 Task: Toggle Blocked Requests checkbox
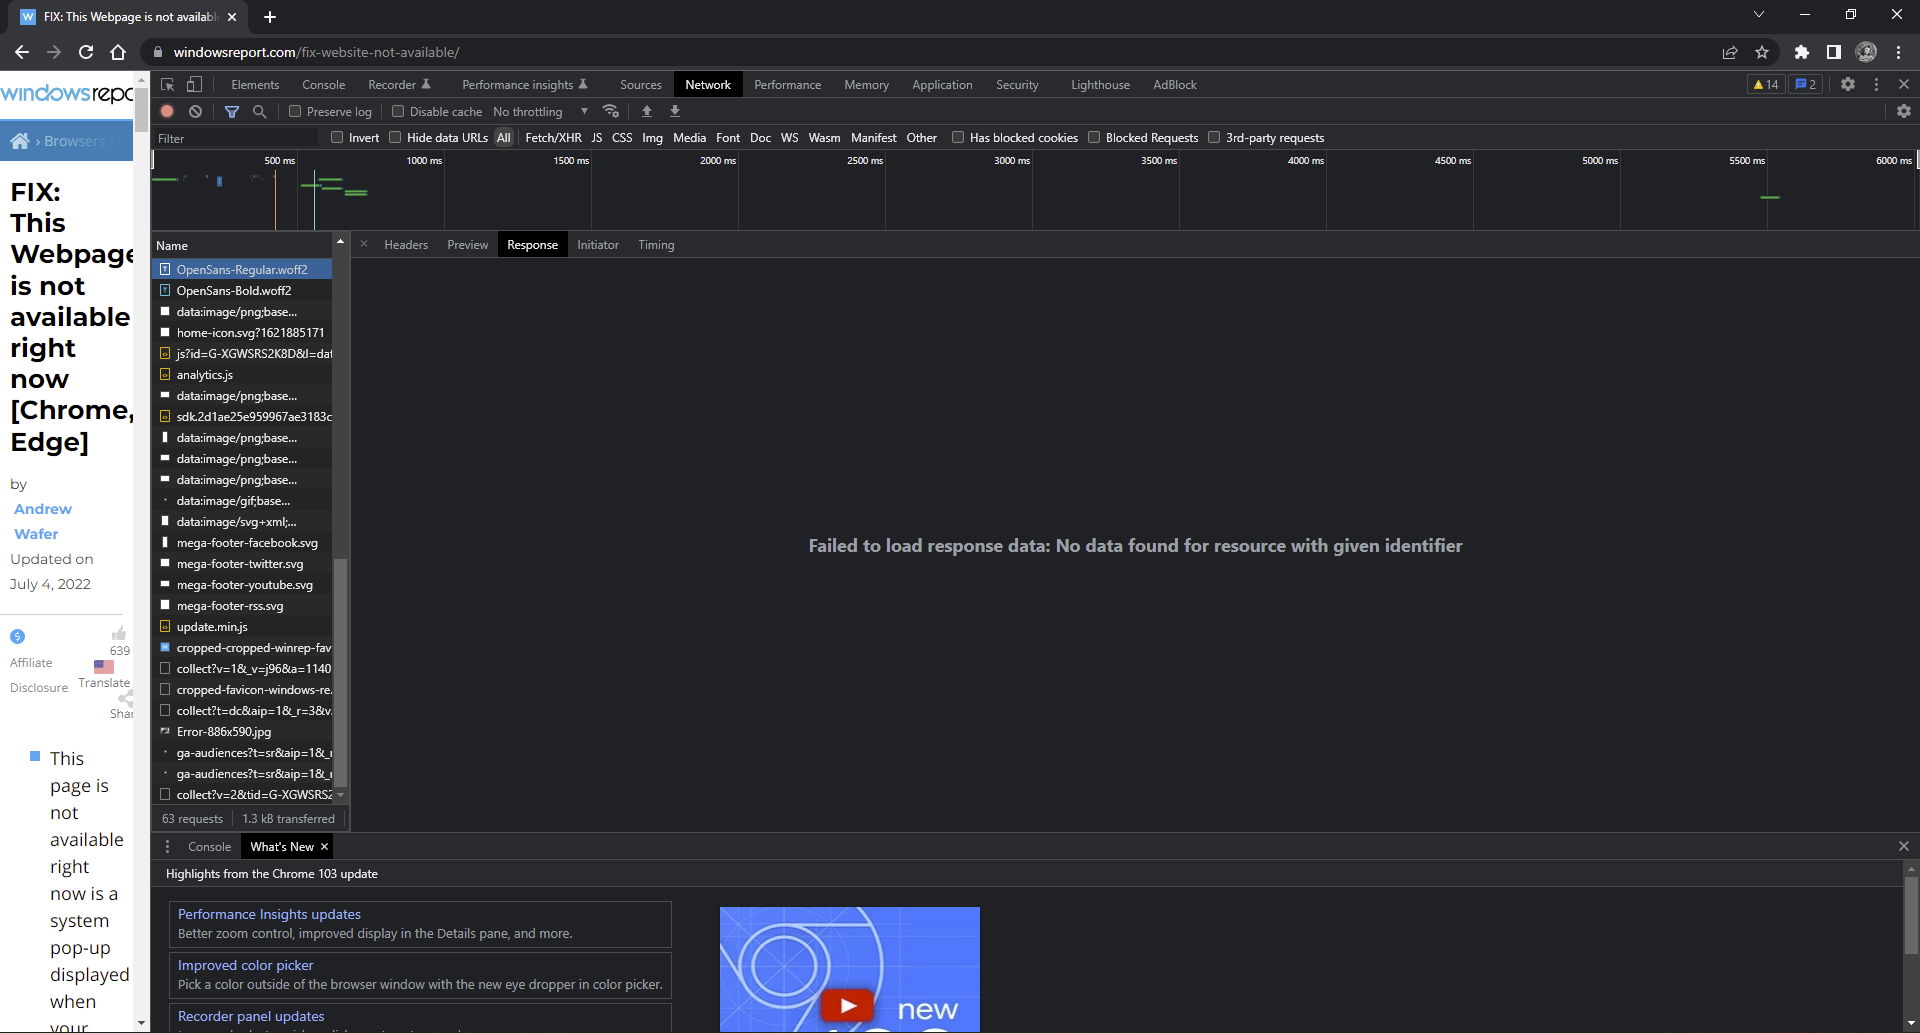pos(1094,137)
